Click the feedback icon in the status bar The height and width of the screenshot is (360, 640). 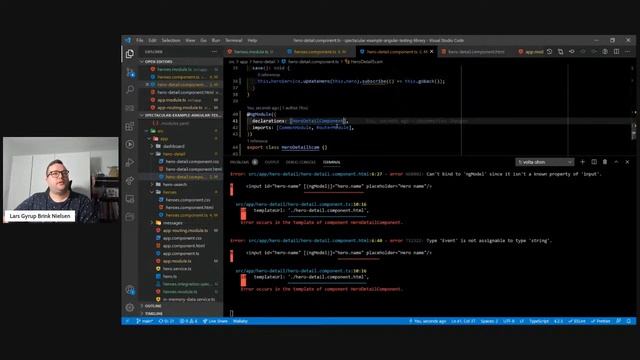pos(619,321)
